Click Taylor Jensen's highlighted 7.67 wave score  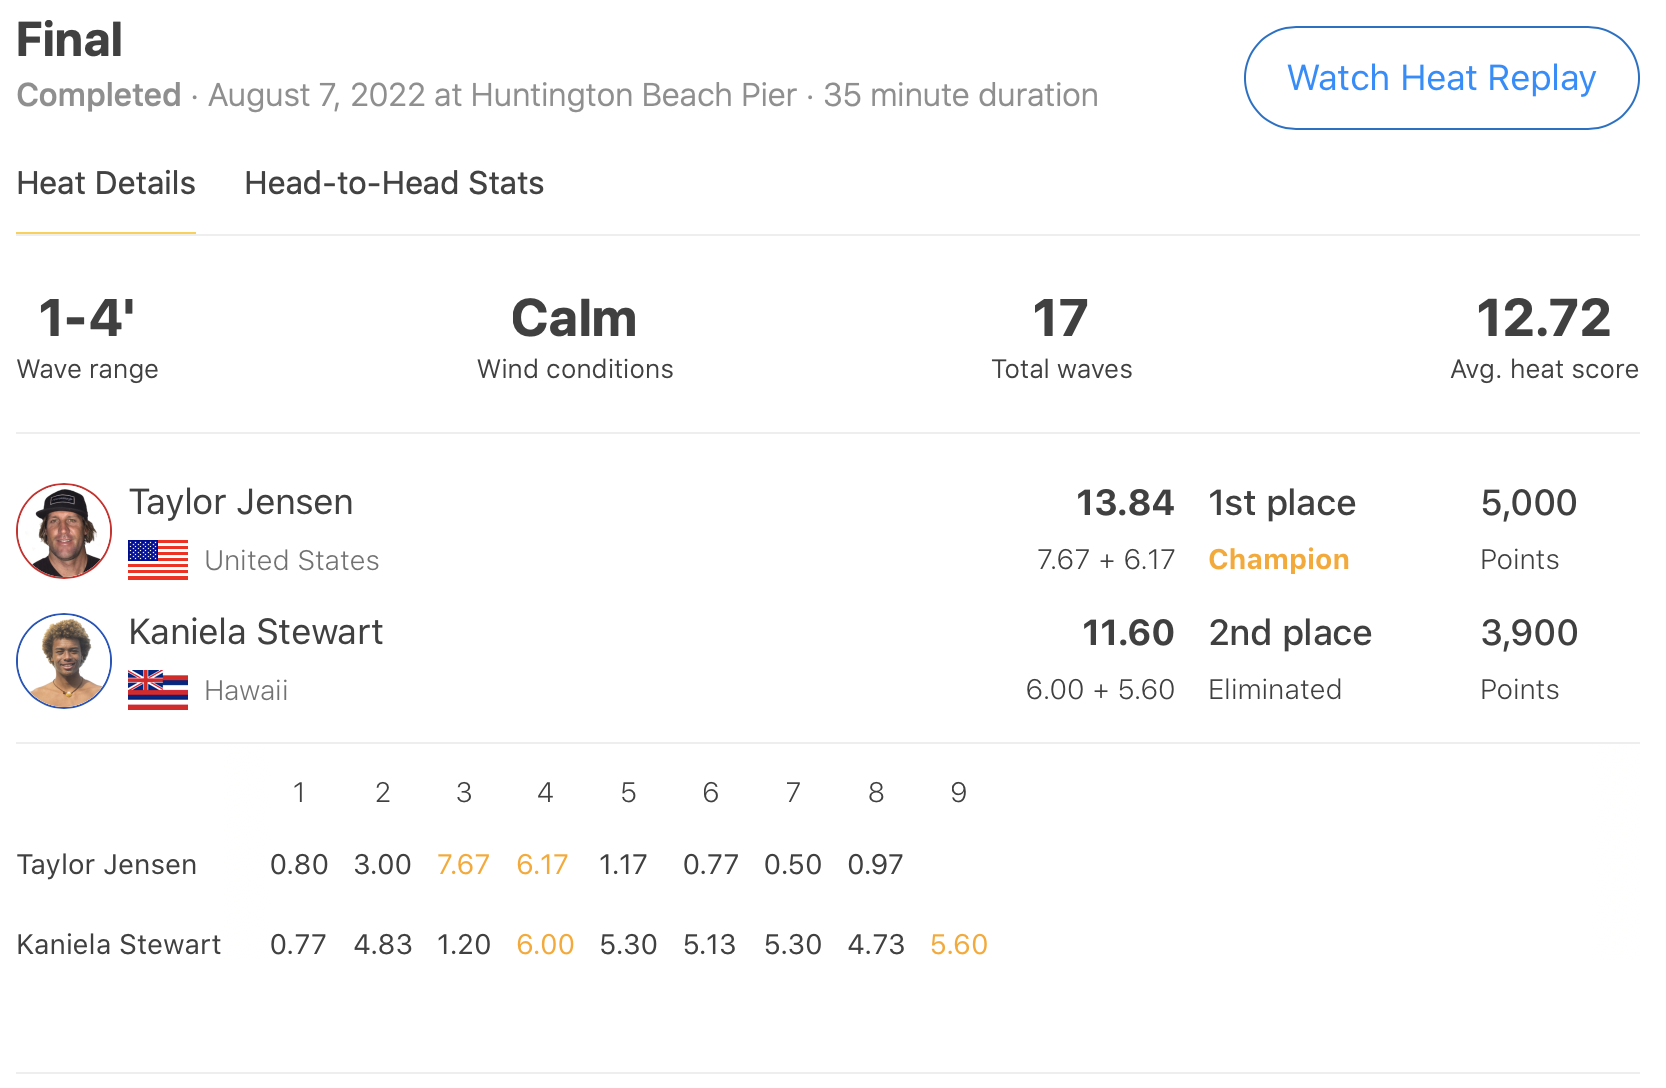[463, 865]
